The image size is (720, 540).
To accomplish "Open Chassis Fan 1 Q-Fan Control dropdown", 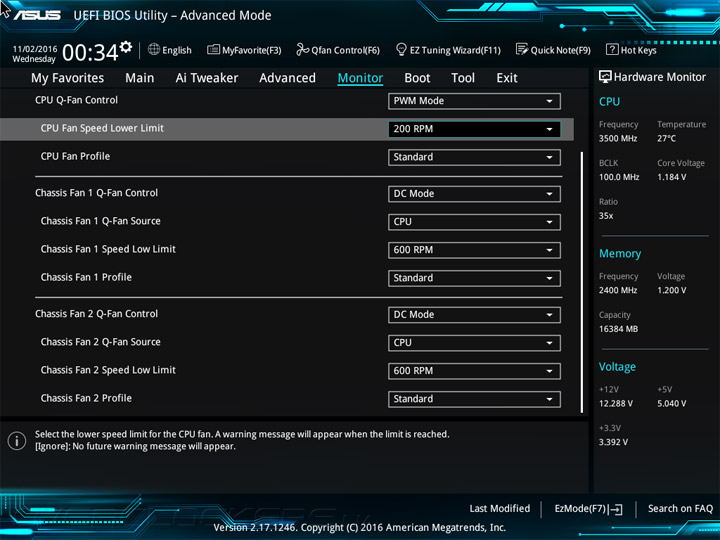I will click(x=474, y=194).
